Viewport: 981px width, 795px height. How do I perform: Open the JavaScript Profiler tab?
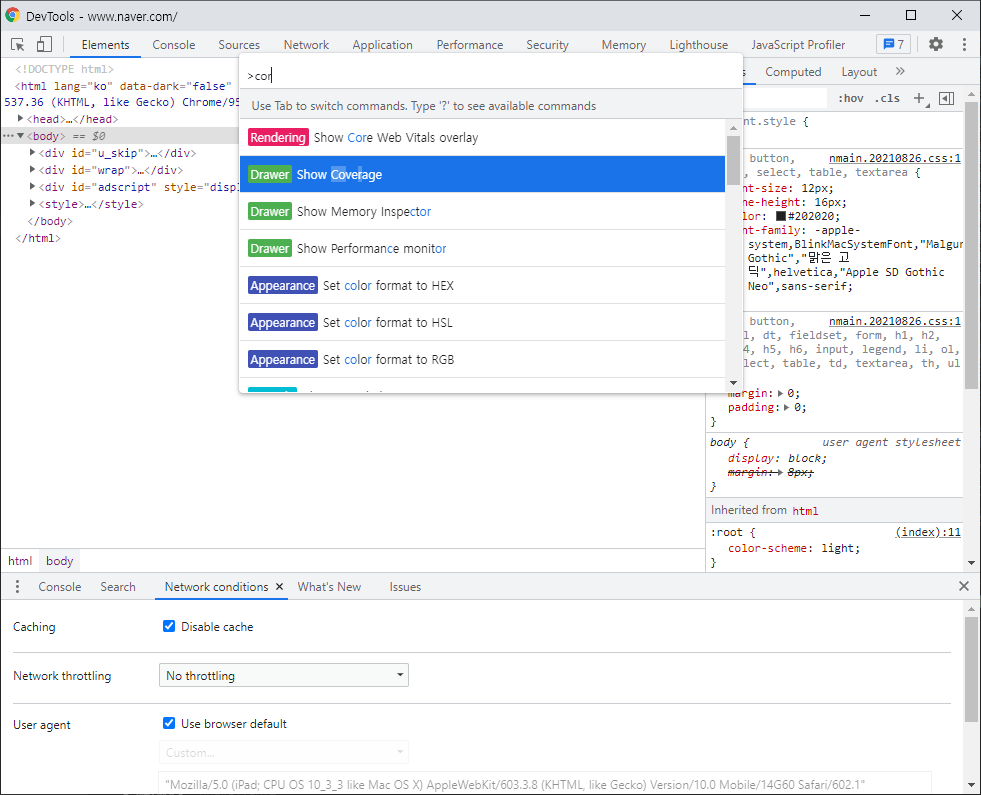pyautogui.click(x=798, y=45)
